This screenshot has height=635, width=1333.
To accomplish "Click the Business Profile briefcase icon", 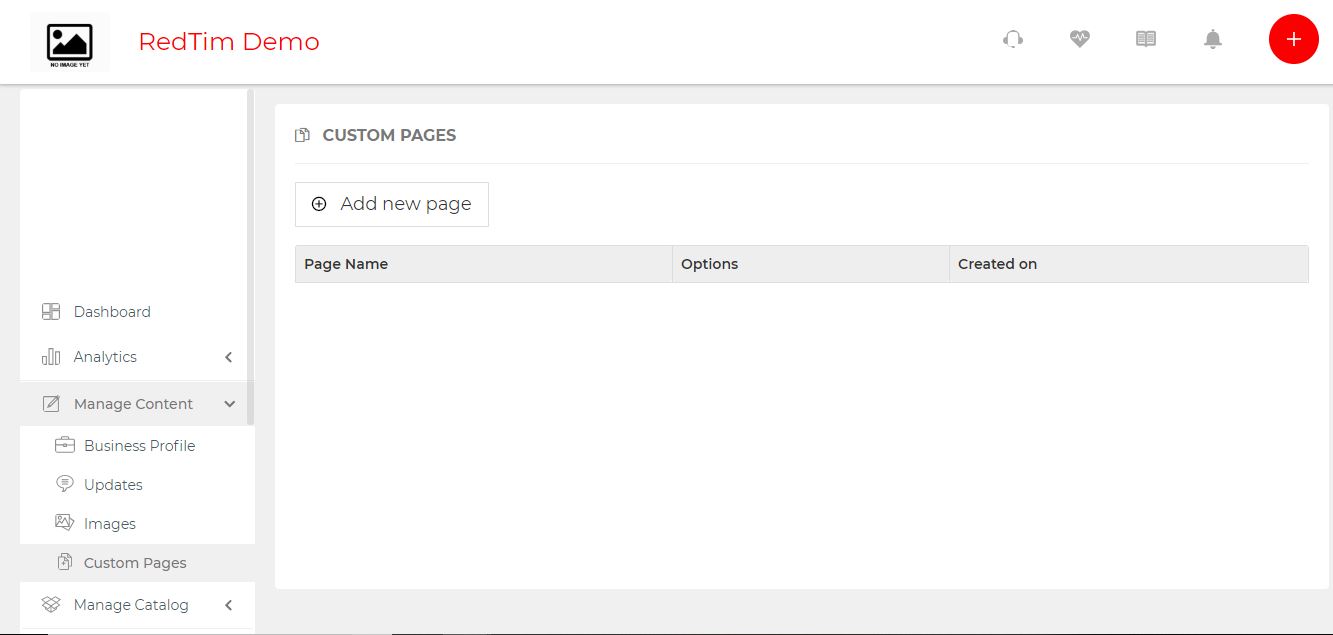I will coord(65,445).
